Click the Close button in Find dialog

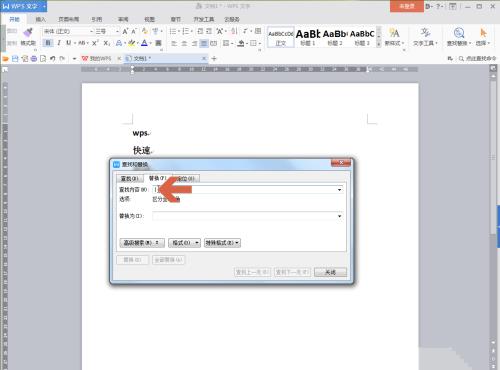330,272
